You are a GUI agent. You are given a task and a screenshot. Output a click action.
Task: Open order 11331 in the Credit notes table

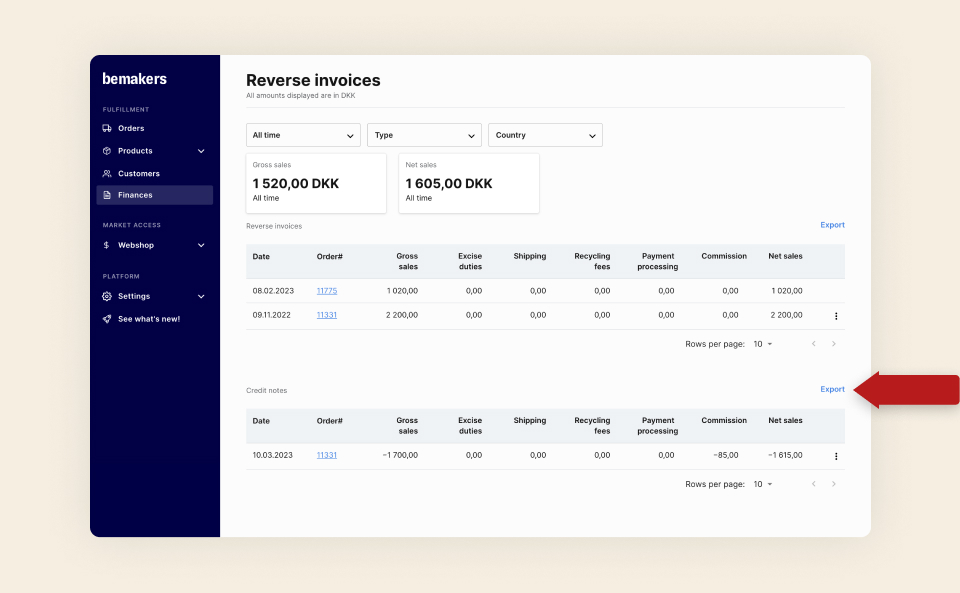[326, 455]
